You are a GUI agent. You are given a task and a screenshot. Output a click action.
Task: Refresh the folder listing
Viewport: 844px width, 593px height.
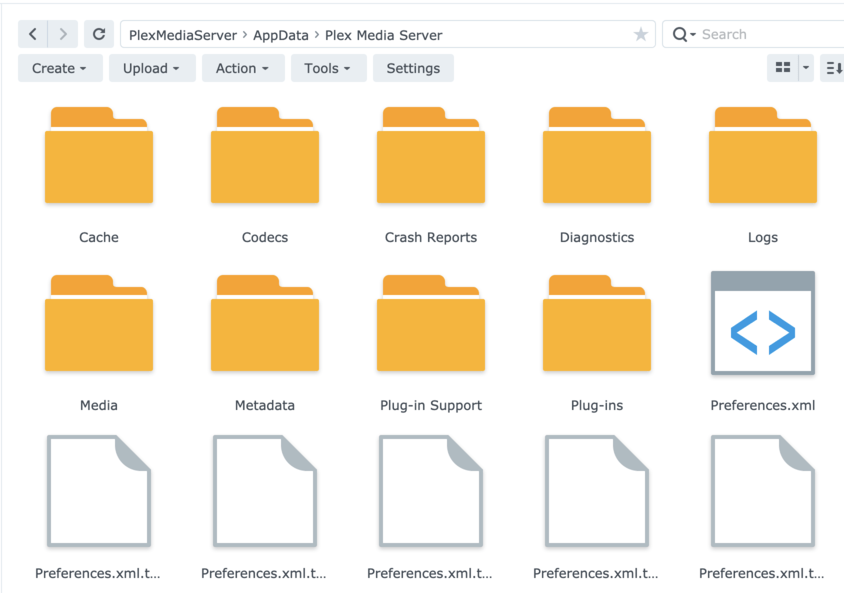pos(99,34)
